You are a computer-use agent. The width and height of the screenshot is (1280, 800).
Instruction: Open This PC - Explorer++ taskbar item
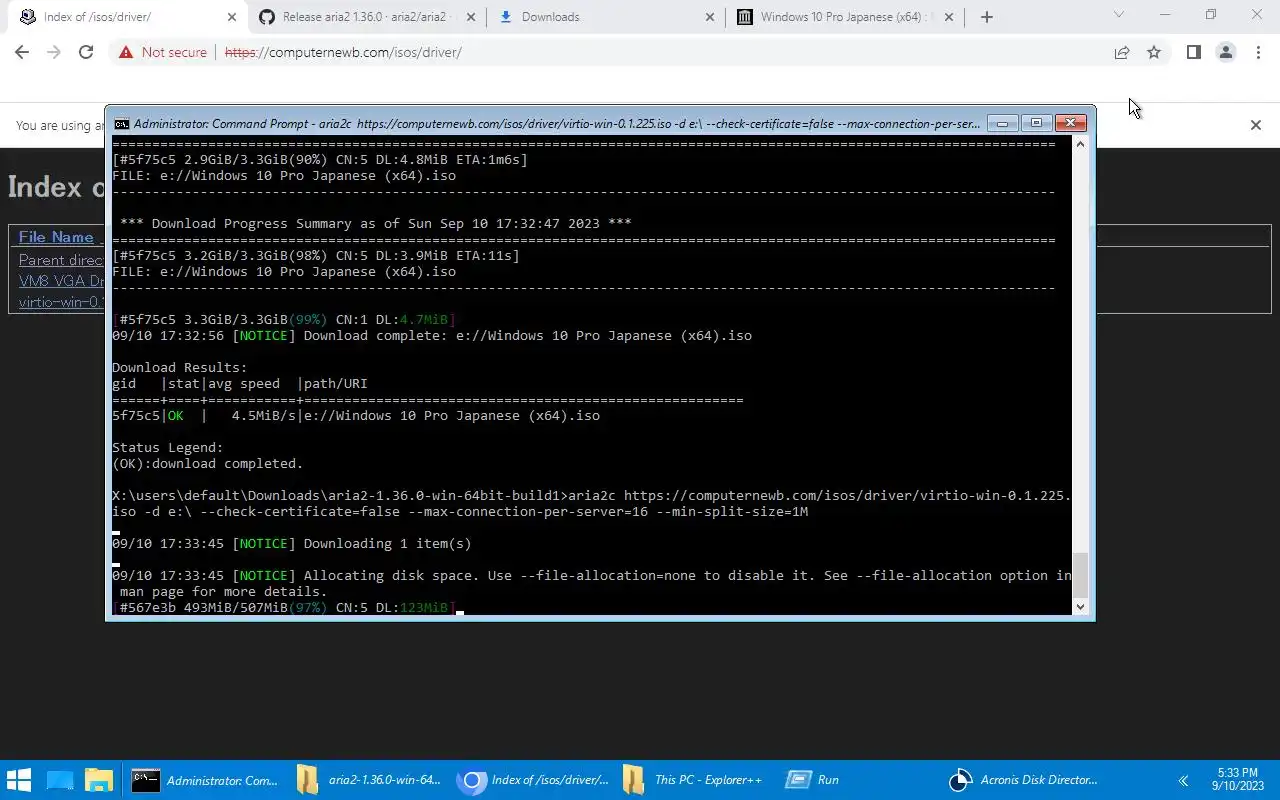click(x=694, y=780)
